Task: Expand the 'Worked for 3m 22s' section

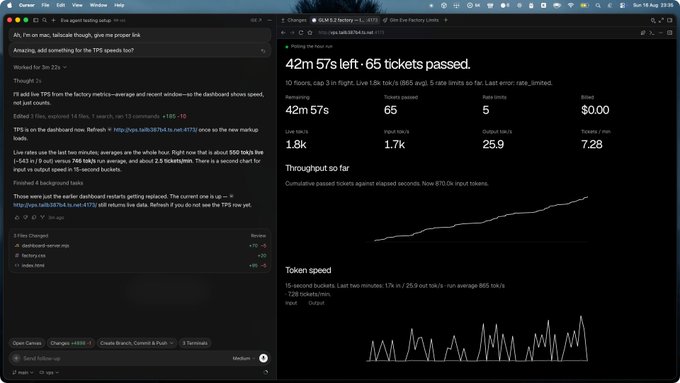Action: coord(40,67)
